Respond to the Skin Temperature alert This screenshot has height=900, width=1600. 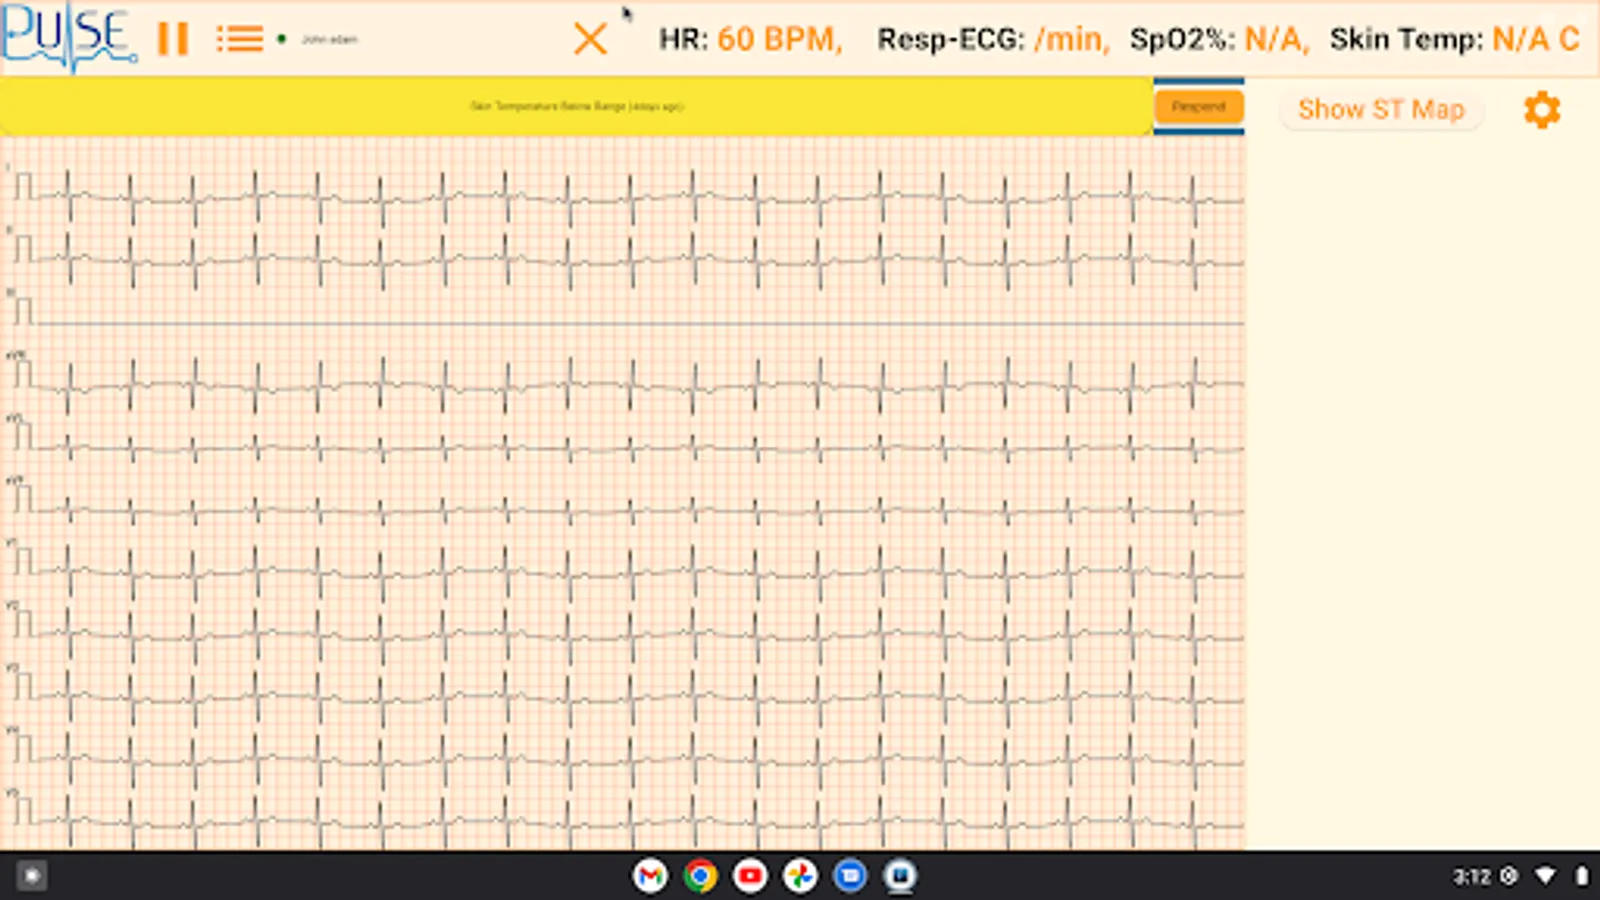click(1199, 105)
